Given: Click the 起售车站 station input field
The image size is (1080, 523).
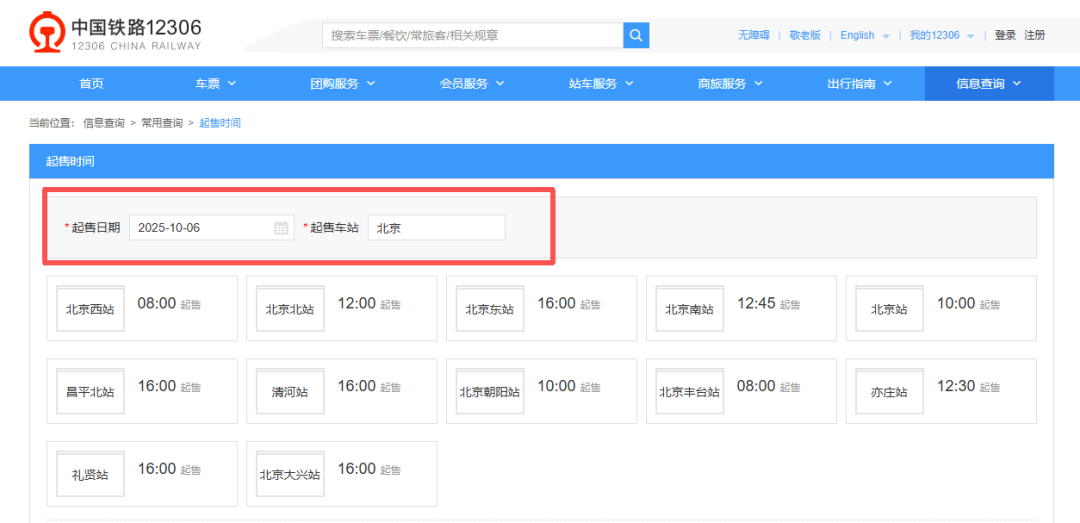Looking at the screenshot, I should click(436, 228).
